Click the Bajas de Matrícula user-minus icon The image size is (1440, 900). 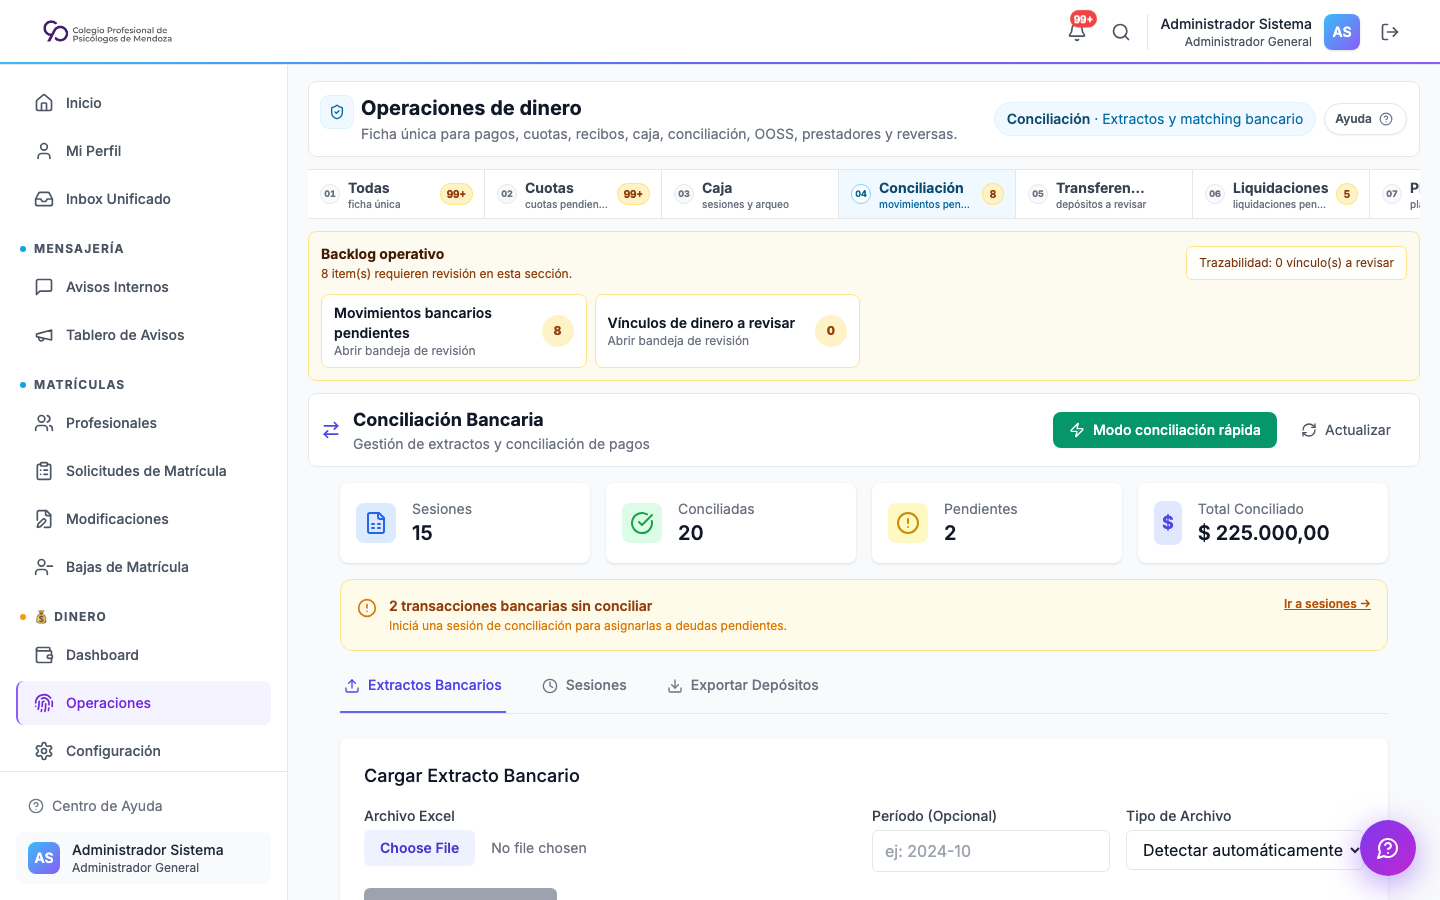[44, 567]
